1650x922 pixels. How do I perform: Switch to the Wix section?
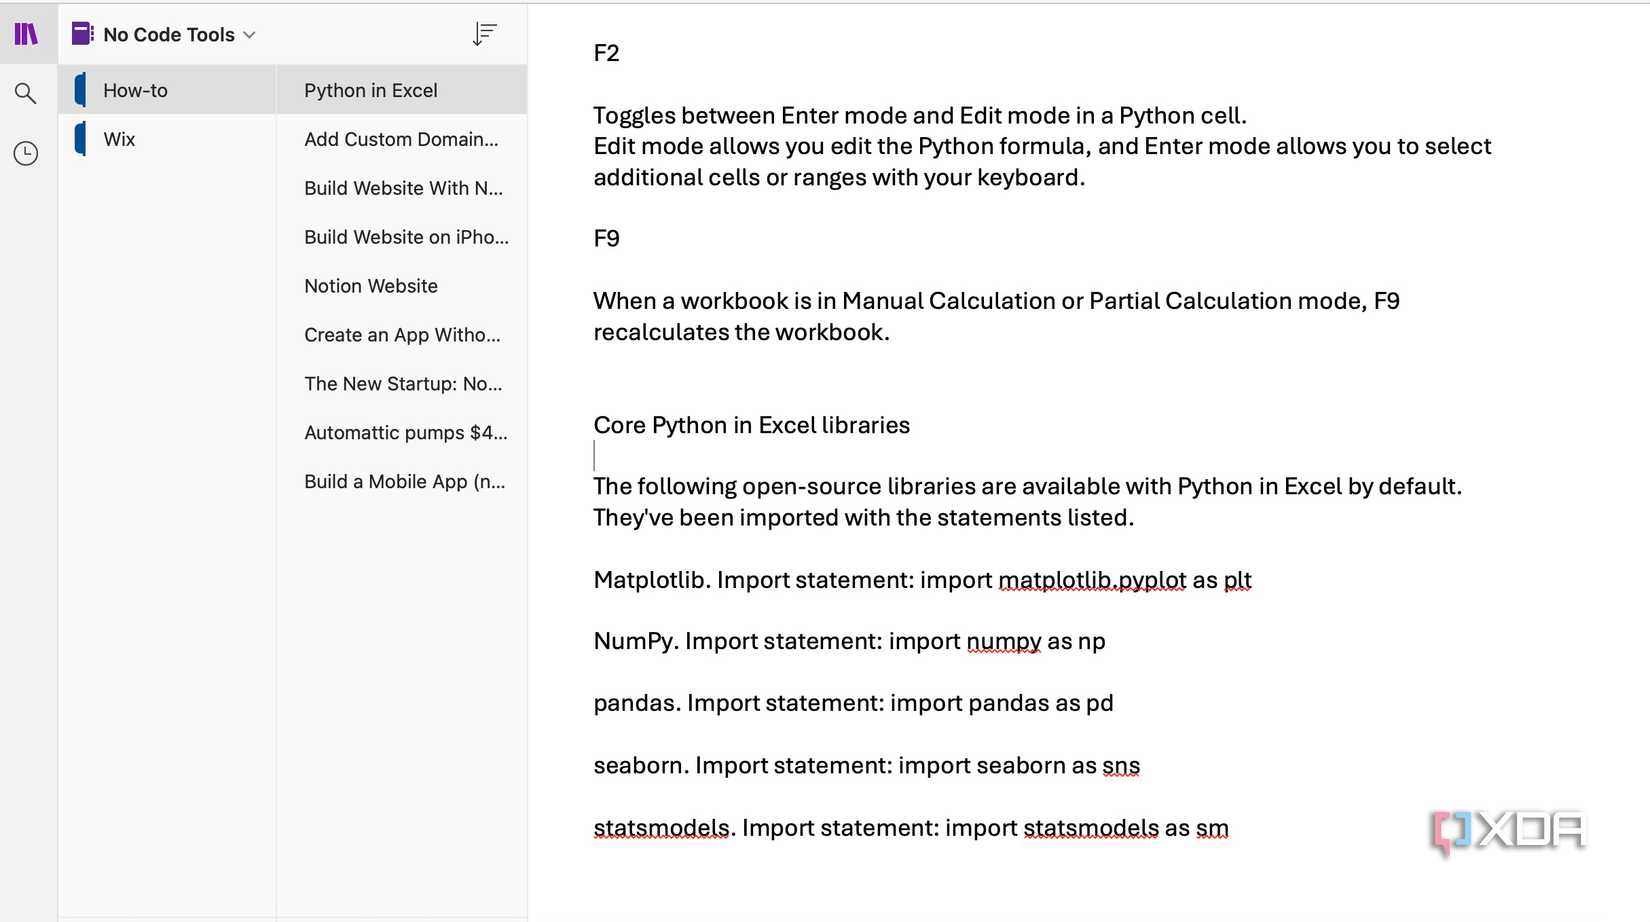tap(119, 139)
